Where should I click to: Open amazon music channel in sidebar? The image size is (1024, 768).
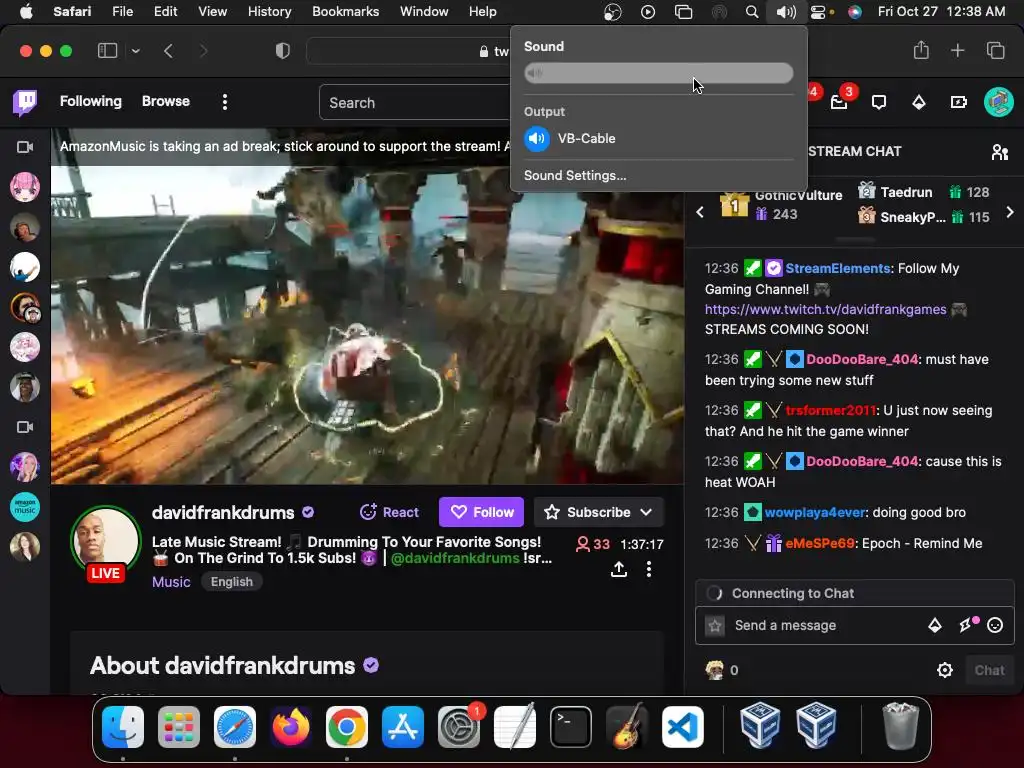pyautogui.click(x=25, y=507)
